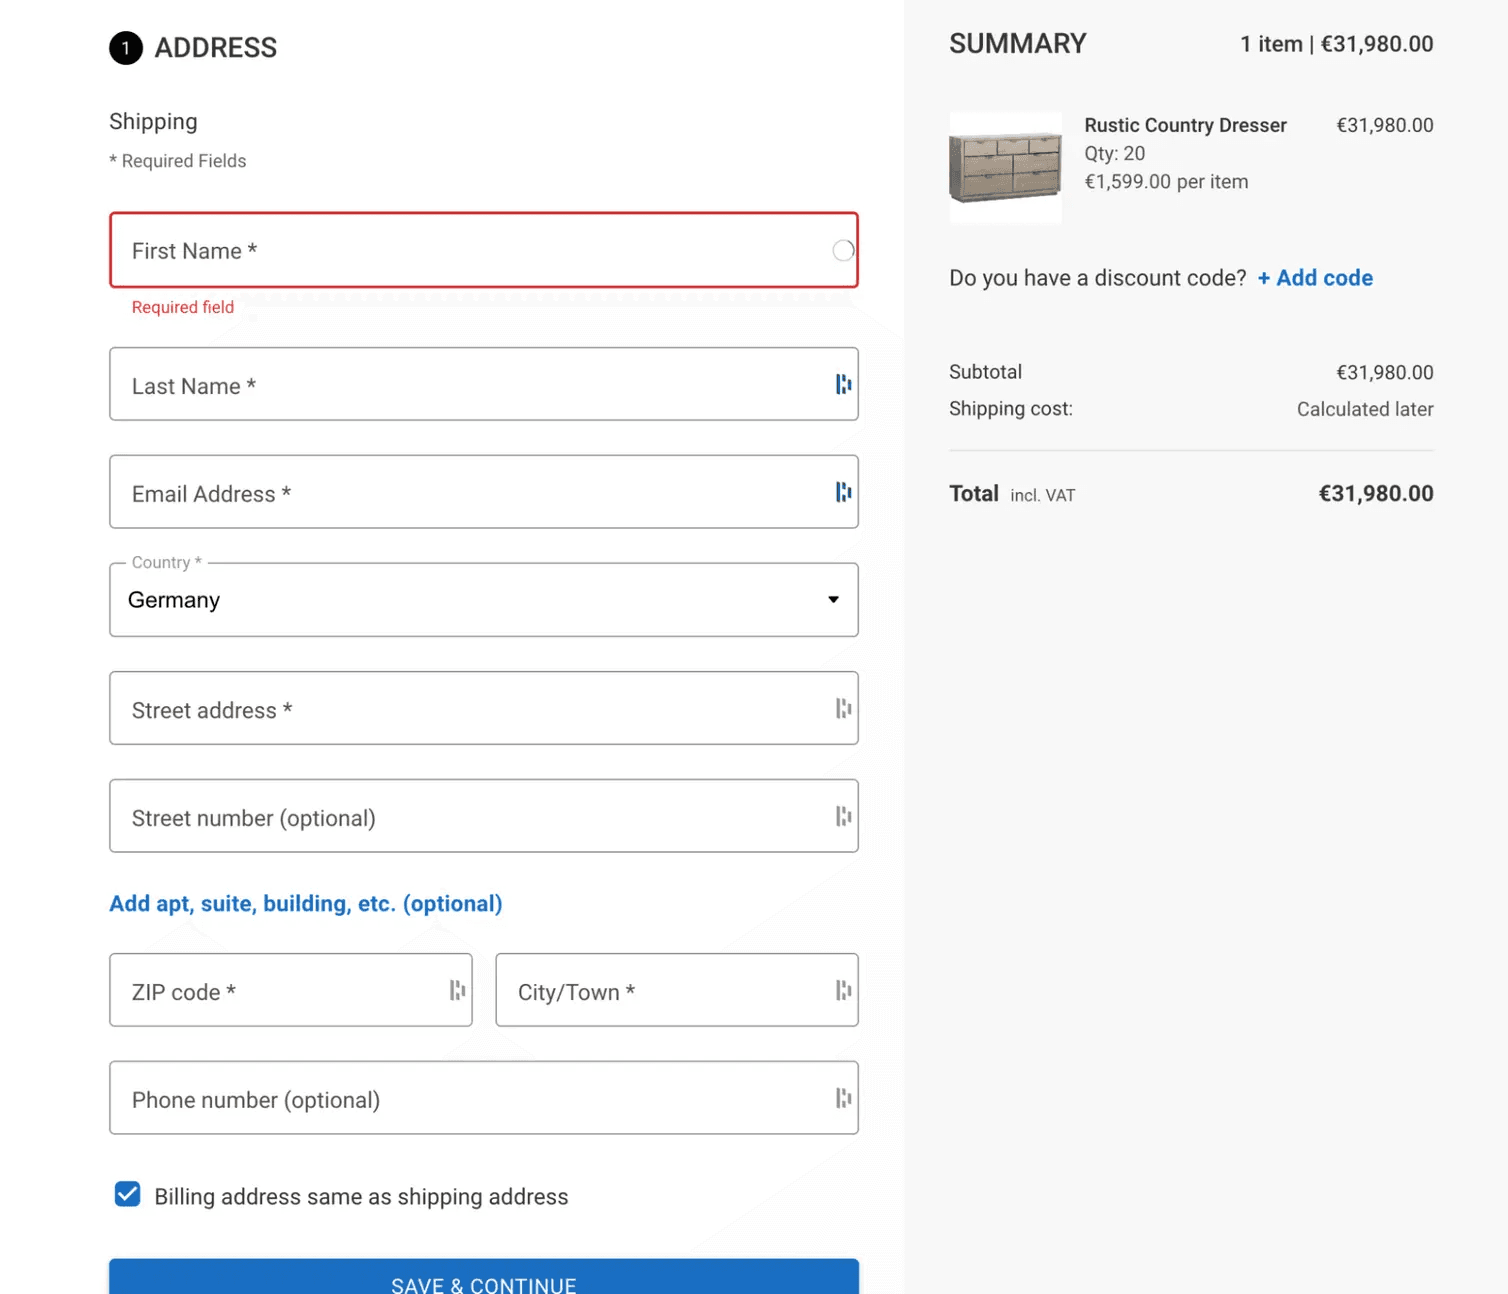Screen dimensions: 1508x1294
Task: Click autofill icon in Street number field
Action: coord(844,815)
